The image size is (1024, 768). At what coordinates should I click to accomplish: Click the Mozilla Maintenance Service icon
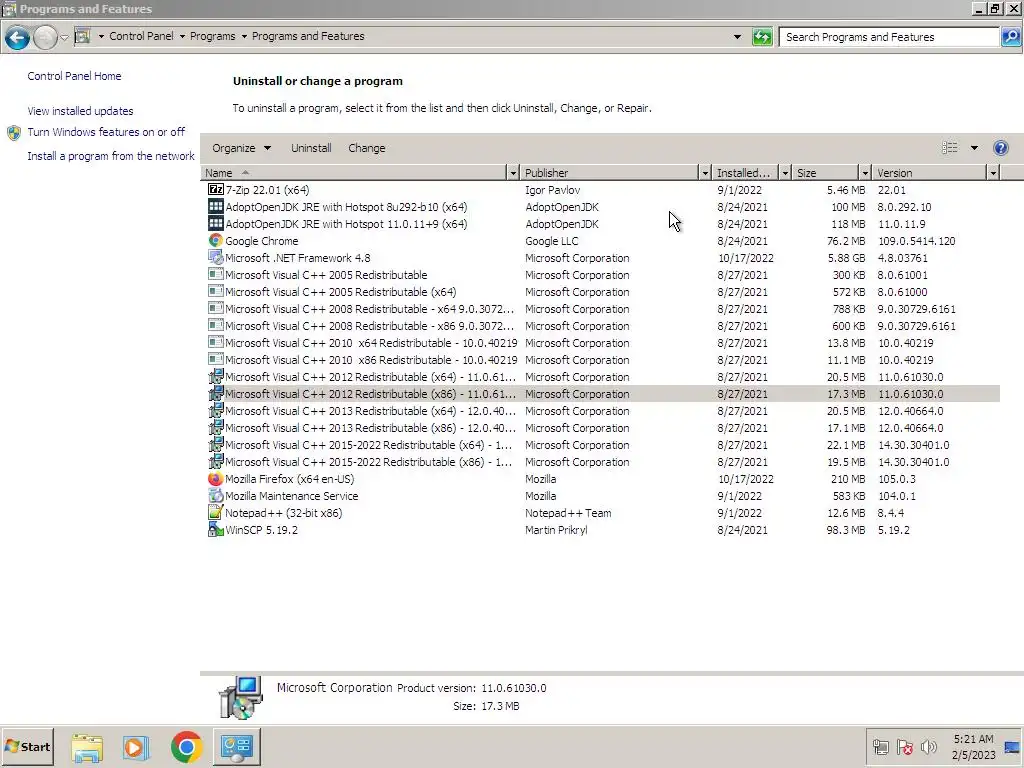click(216, 495)
